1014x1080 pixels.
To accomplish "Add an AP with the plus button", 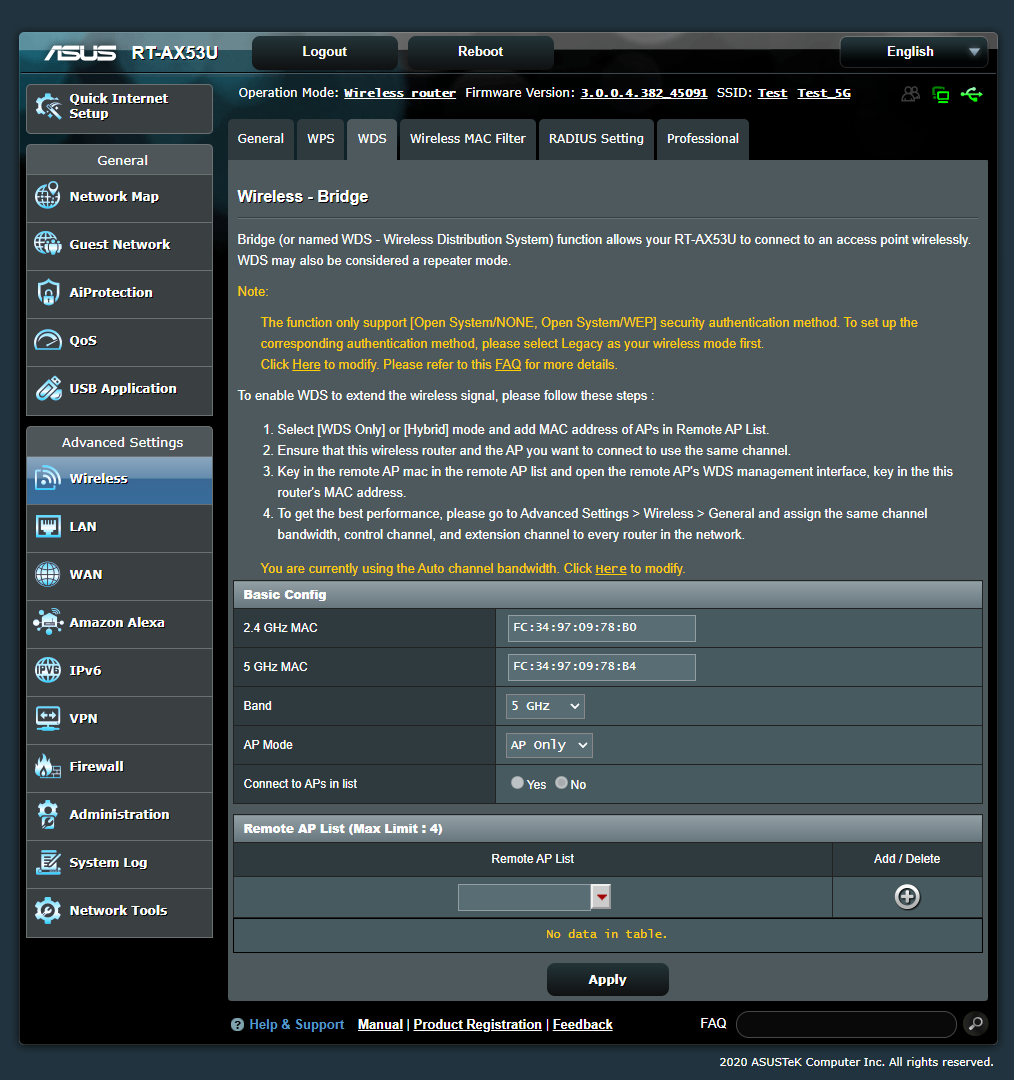I will tap(906, 896).
